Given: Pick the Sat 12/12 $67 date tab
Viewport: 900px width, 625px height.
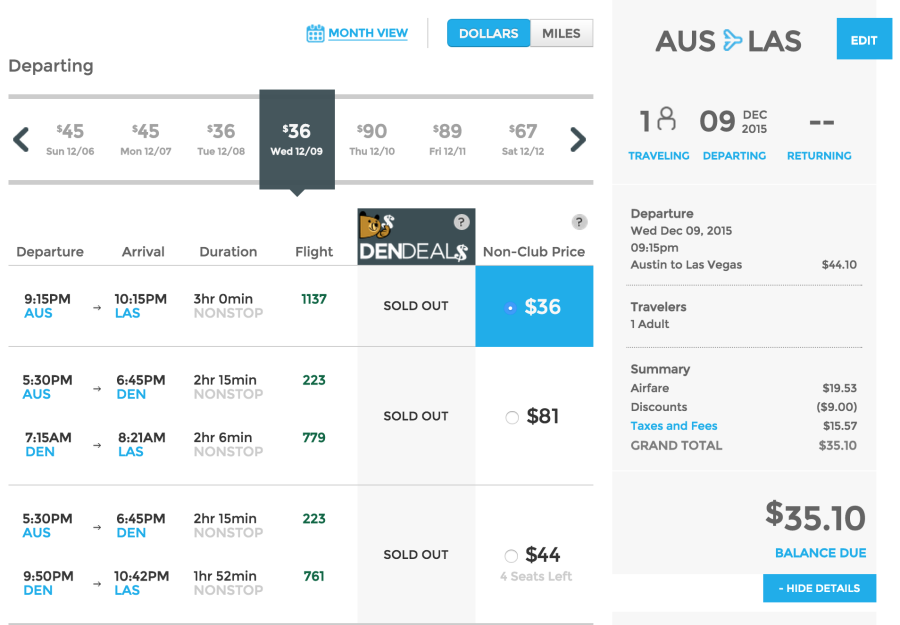Looking at the screenshot, I should tap(523, 140).
